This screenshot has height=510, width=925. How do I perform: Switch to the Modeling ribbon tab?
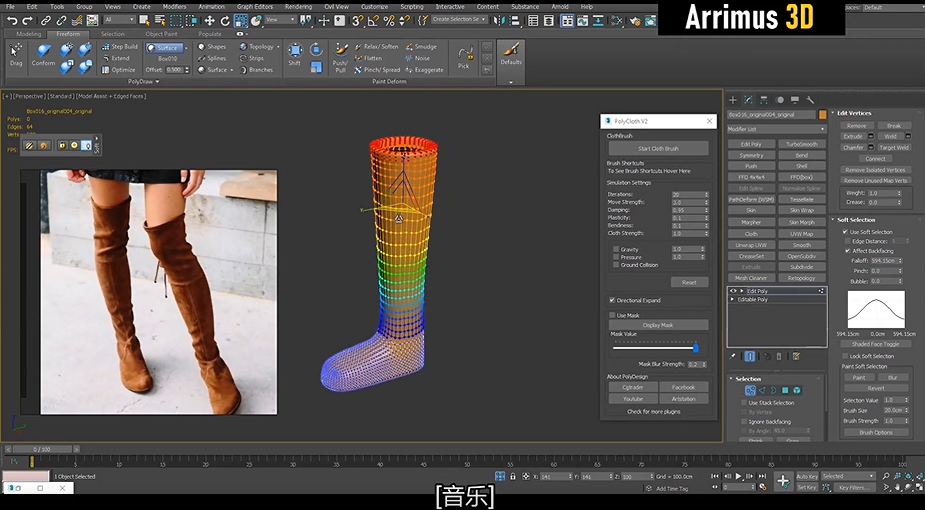28,34
